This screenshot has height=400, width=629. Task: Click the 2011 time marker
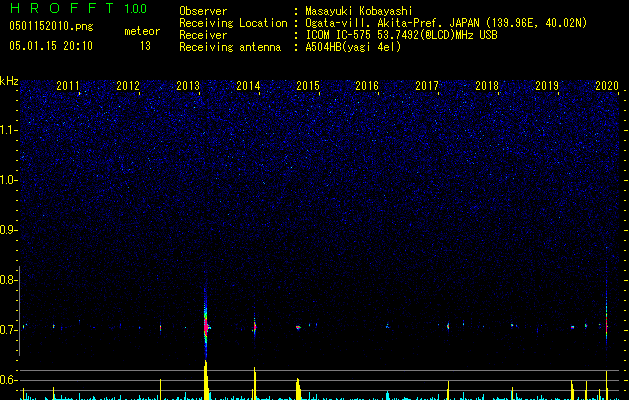(67, 86)
